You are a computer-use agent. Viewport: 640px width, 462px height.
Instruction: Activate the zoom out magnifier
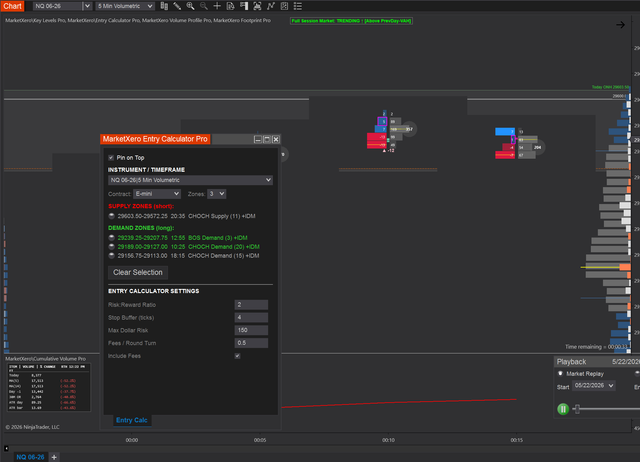tap(204, 6)
